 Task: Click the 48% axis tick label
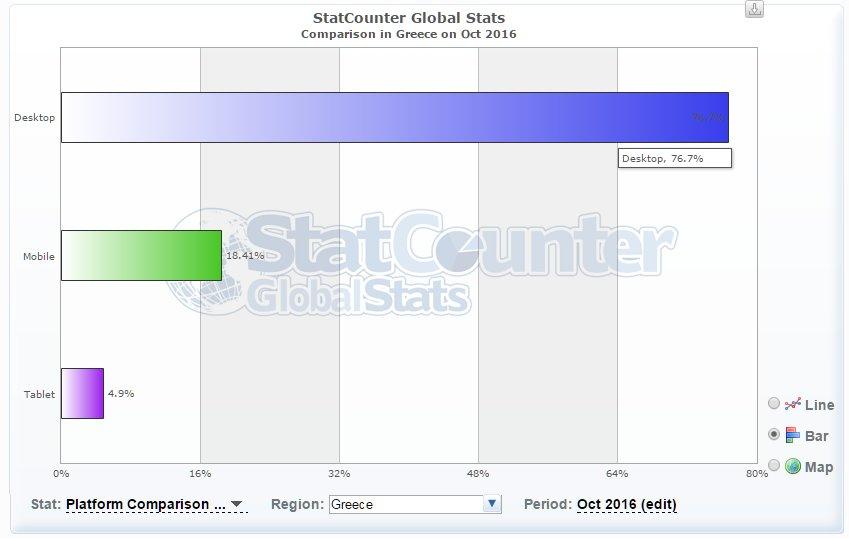point(478,474)
